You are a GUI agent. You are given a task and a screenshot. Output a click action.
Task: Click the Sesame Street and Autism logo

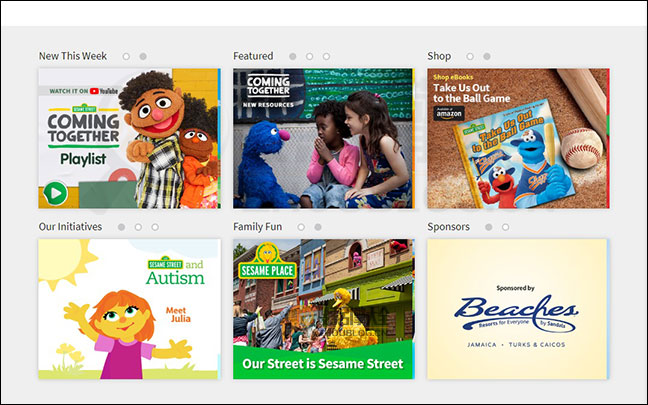(175, 272)
